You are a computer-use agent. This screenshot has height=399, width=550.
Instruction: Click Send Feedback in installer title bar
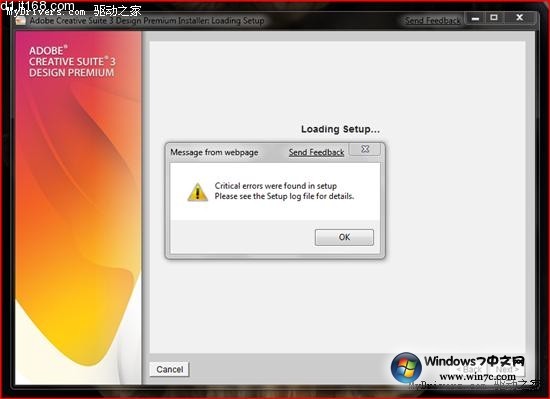tap(432, 21)
